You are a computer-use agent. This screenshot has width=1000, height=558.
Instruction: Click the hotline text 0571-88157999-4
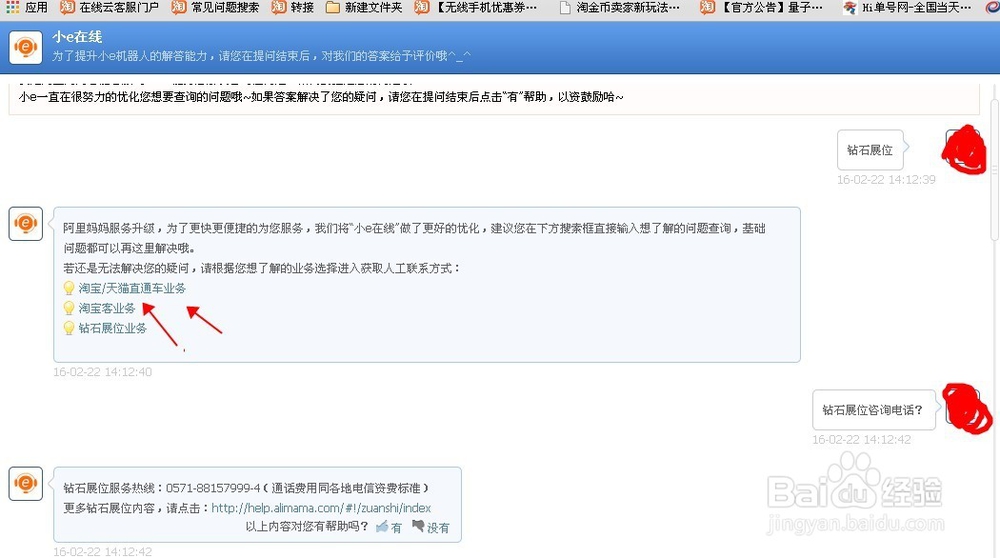[213, 488]
